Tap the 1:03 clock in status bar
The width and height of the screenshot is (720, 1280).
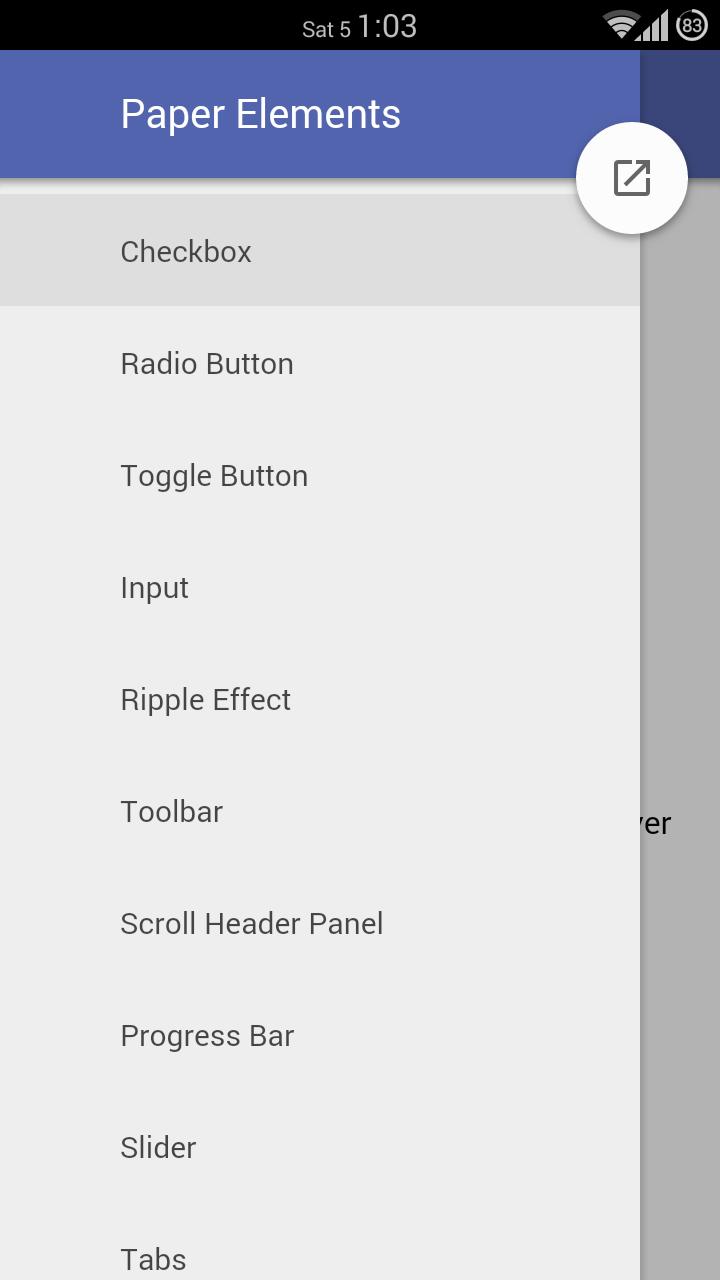pyautogui.click(x=387, y=26)
